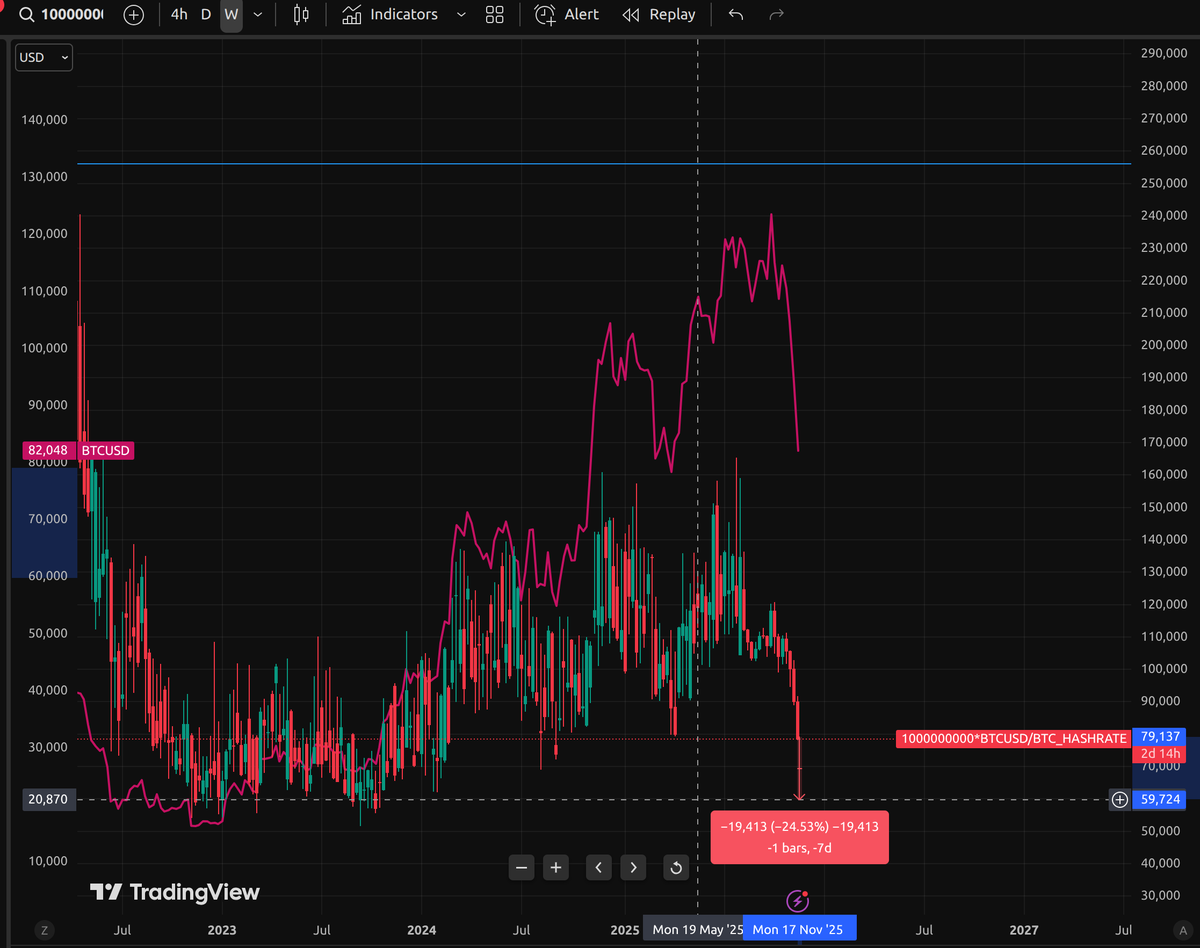Click the symbol search magnifier icon
This screenshot has height=948, width=1200.
pos(27,15)
